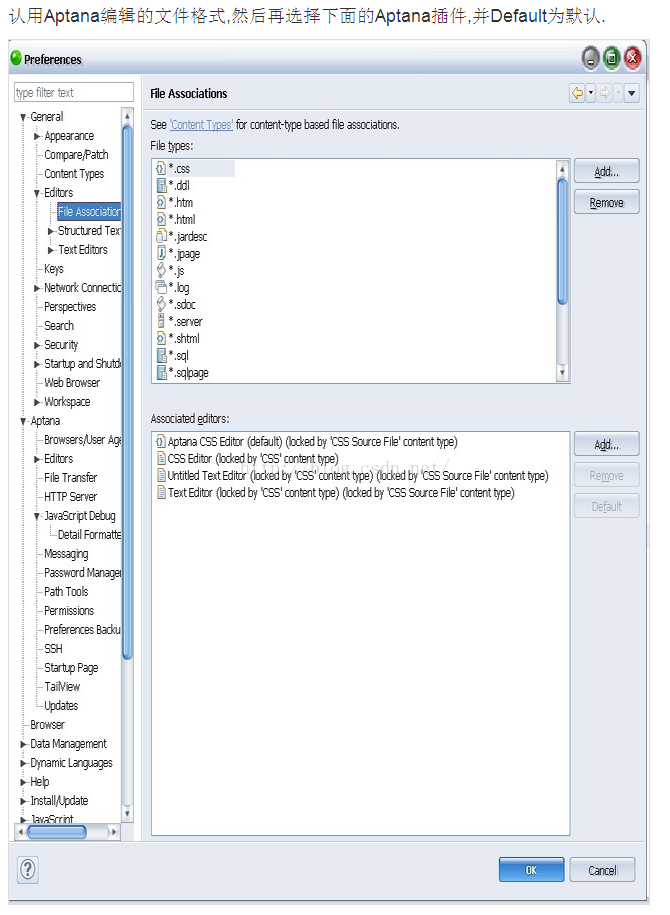Expand the Install/Update node

click(23, 801)
